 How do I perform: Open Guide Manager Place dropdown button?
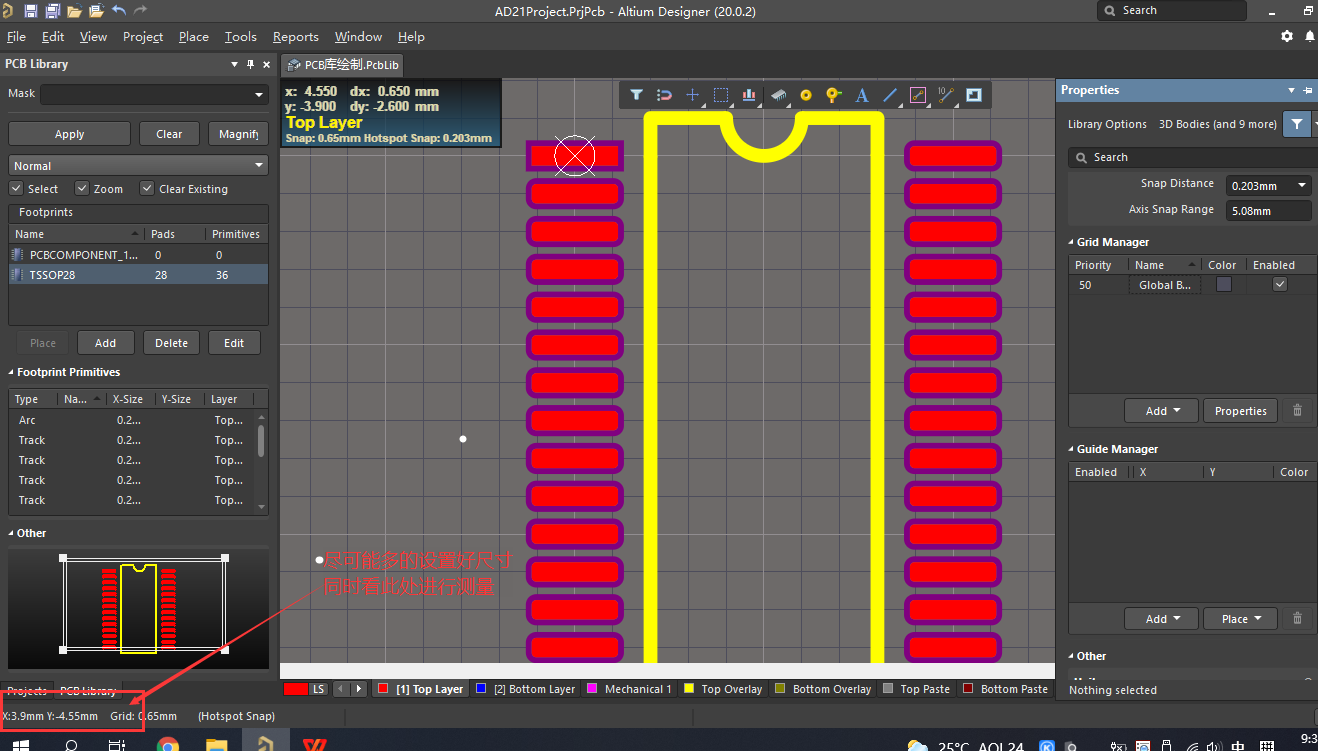click(x=1241, y=618)
